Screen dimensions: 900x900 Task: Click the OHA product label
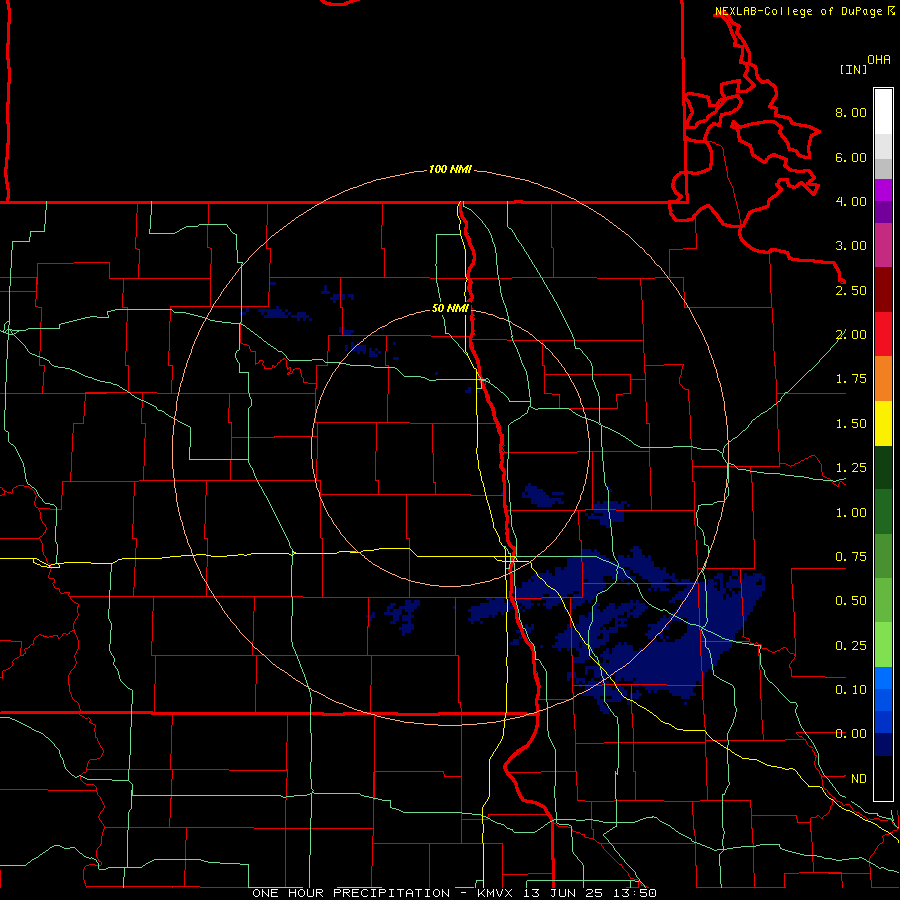click(879, 60)
